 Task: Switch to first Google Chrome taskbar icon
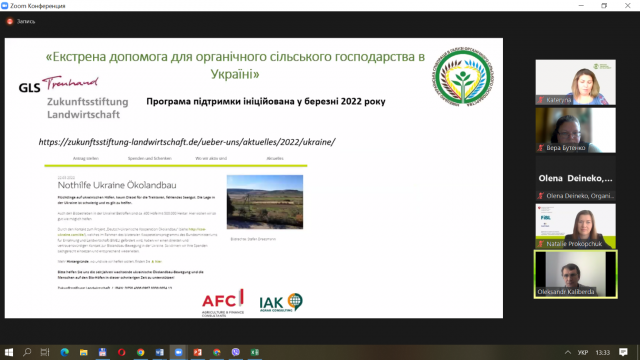[x=140, y=352]
